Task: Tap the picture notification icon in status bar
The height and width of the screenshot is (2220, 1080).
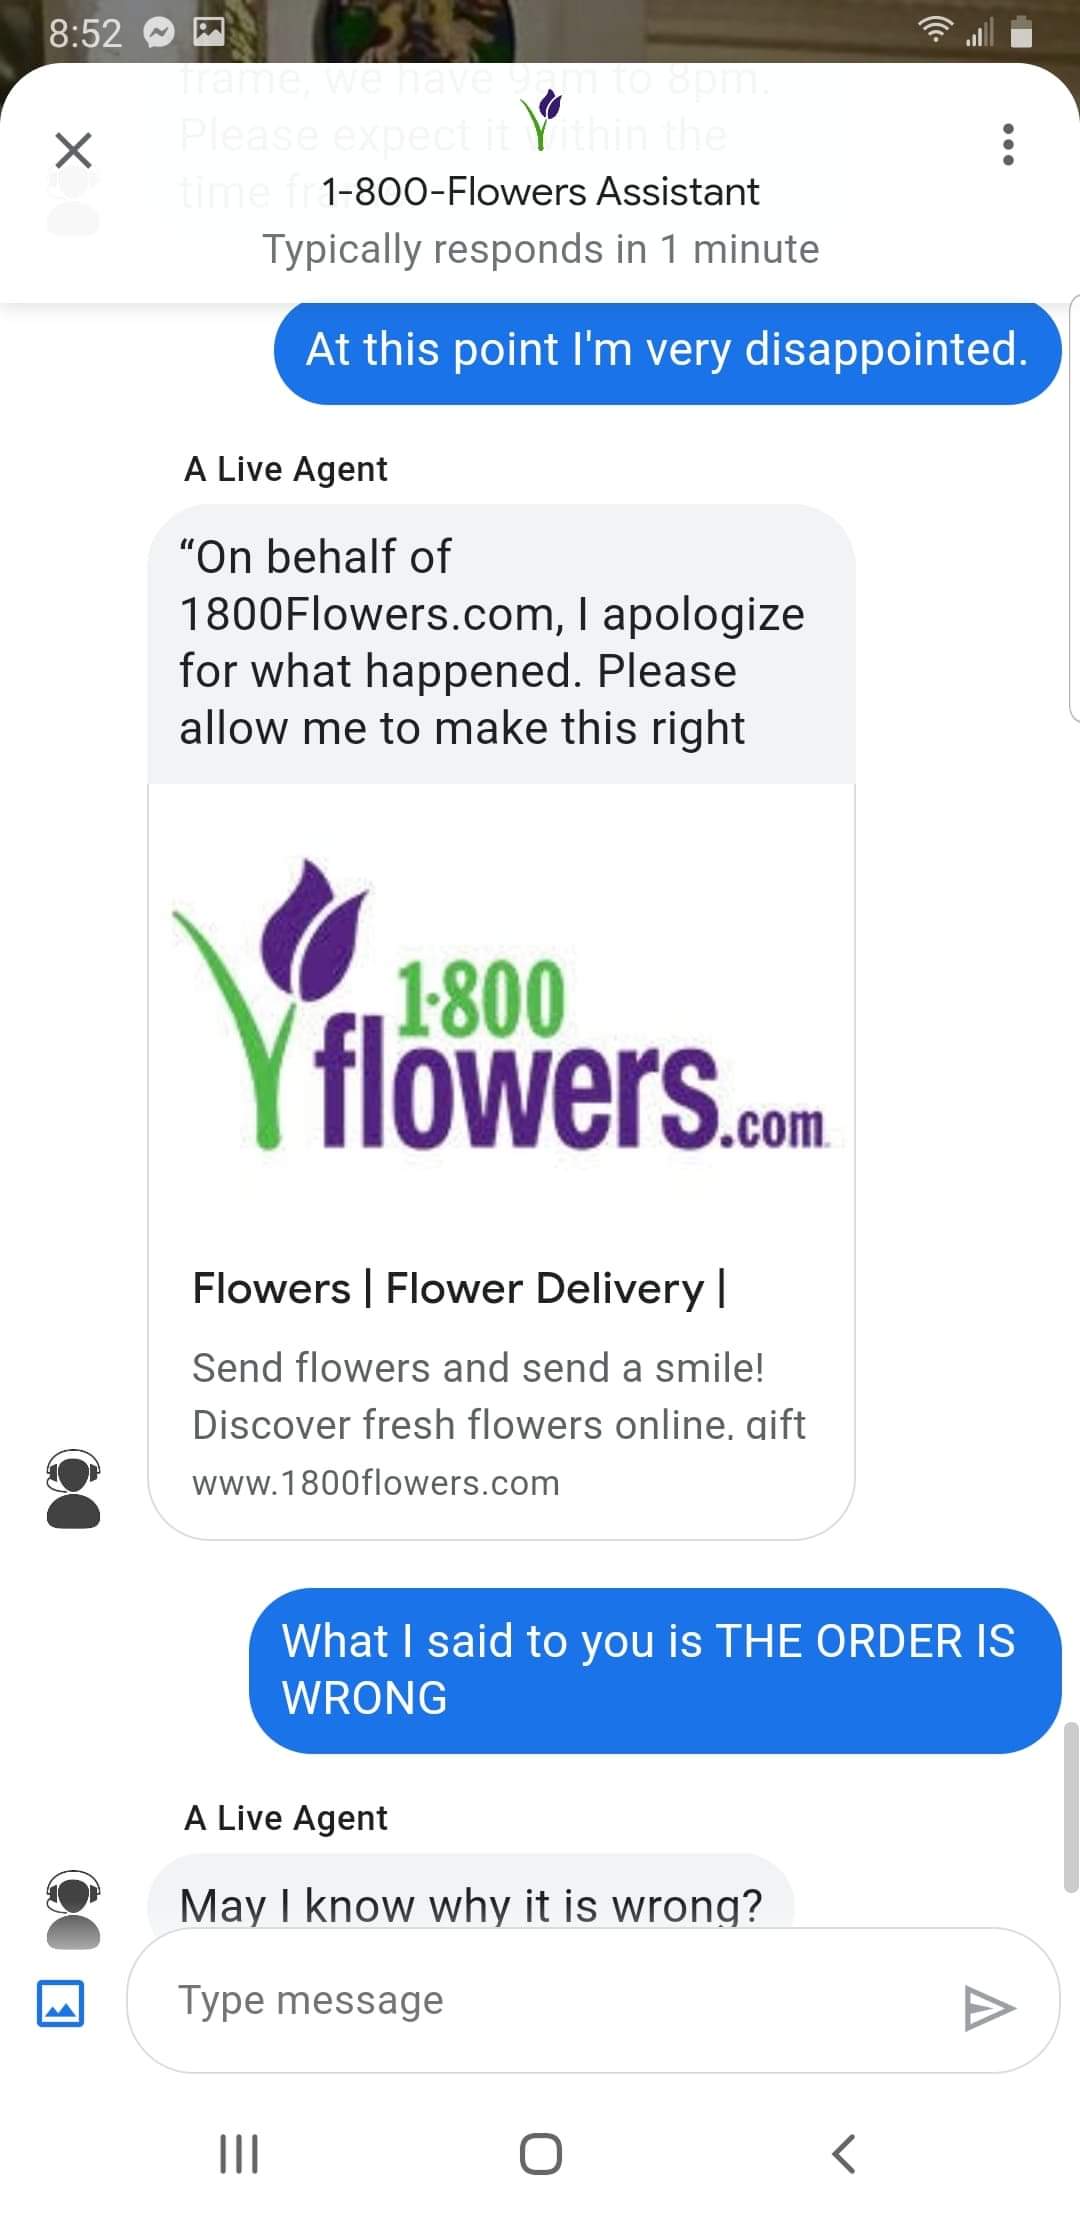Action: (209, 33)
